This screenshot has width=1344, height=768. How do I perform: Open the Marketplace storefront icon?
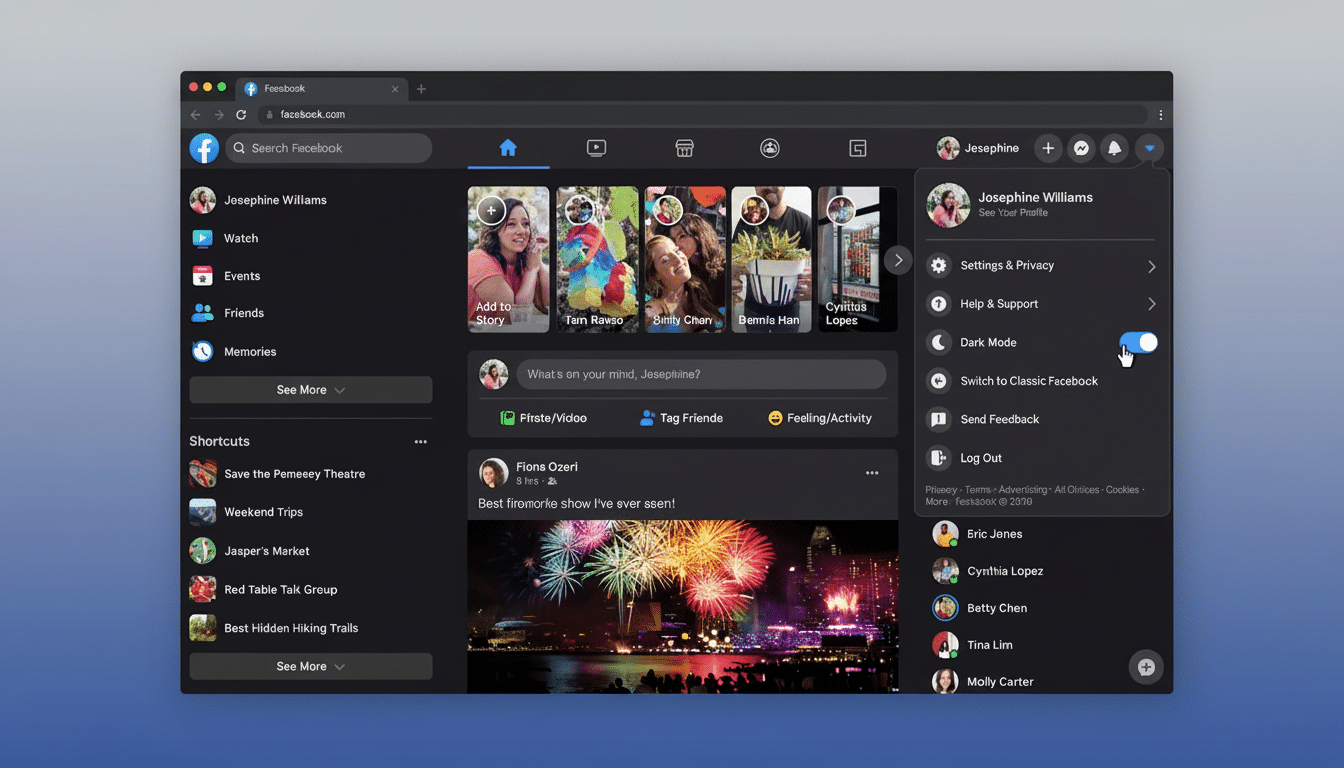coord(685,147)
